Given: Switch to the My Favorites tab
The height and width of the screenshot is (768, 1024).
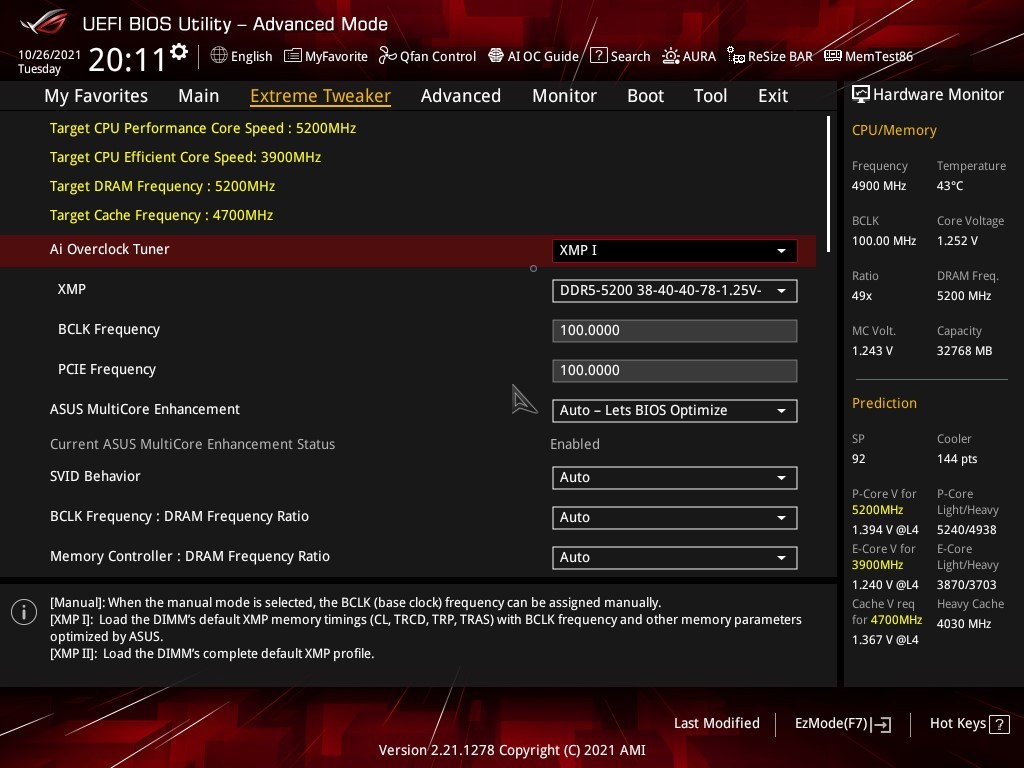Looking at the screenshot, I should click(x=96, y=96).
